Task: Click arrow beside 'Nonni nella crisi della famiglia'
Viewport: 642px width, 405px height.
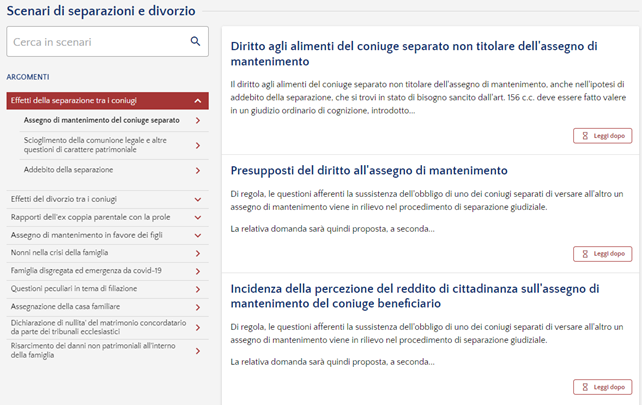Action: (198, 253)
